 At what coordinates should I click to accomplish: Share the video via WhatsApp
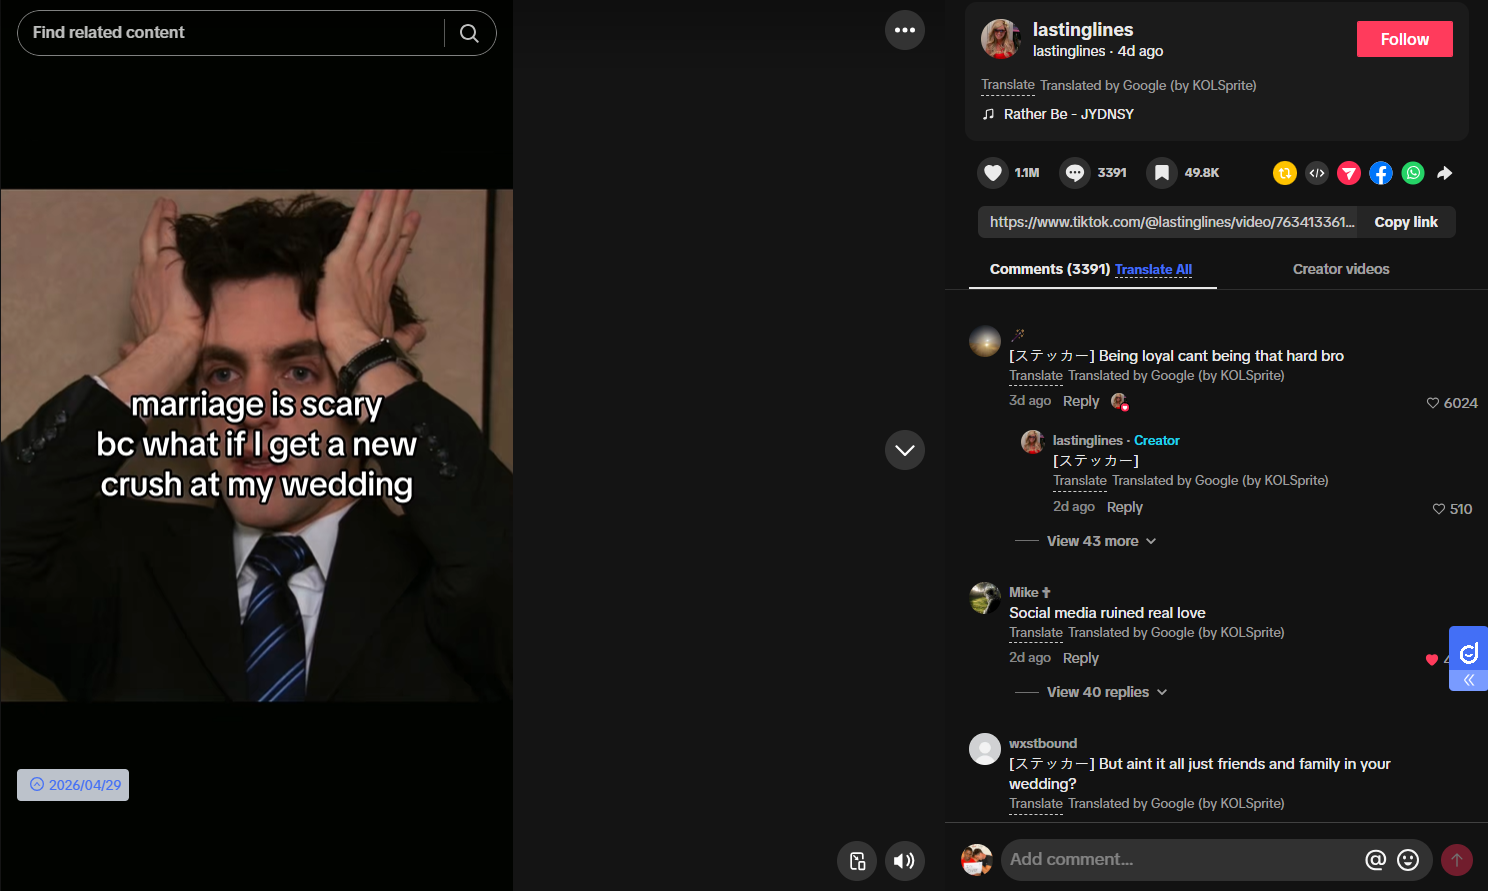tap(1413, 173)
